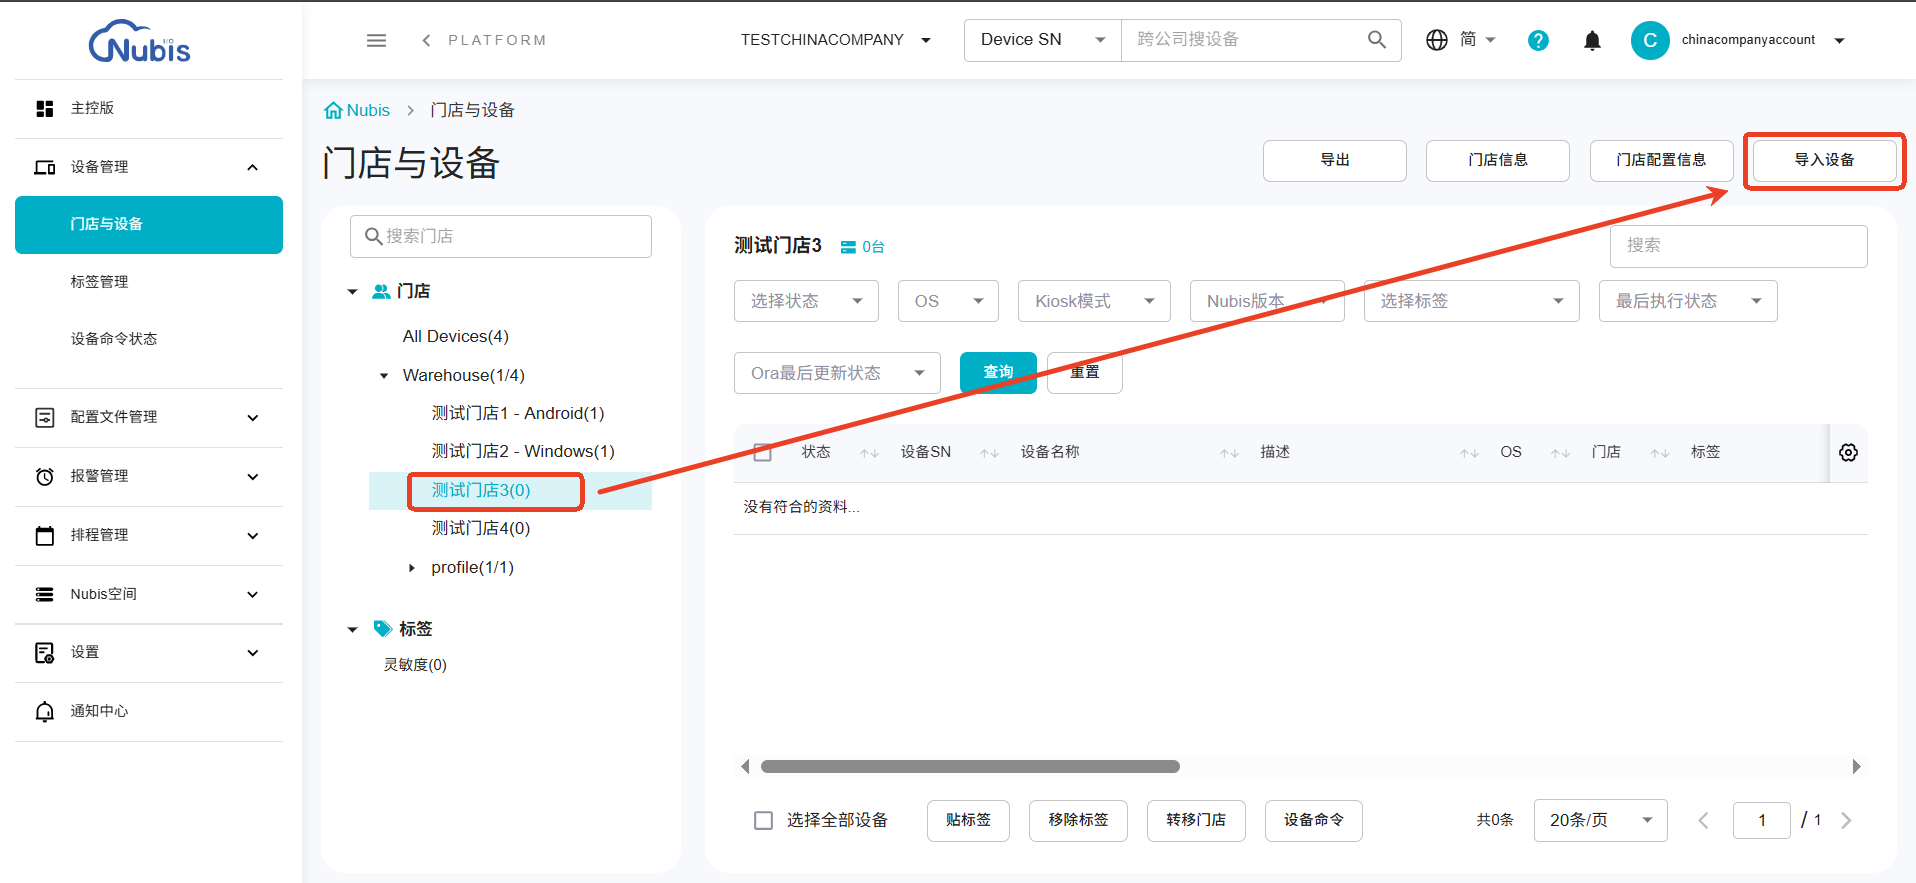Click the 门店配置信息 button

(x=1661, y=160)
